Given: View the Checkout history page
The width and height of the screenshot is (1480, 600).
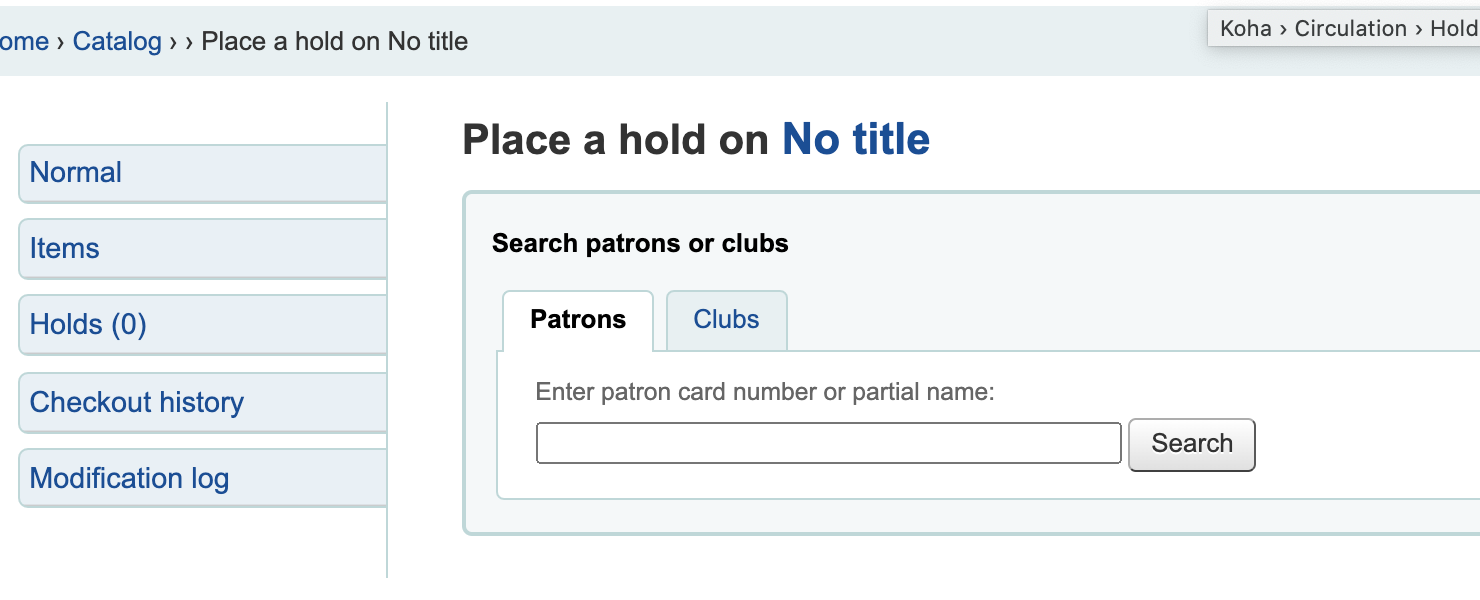Looking at the screenshot, I should coord(137,402).
